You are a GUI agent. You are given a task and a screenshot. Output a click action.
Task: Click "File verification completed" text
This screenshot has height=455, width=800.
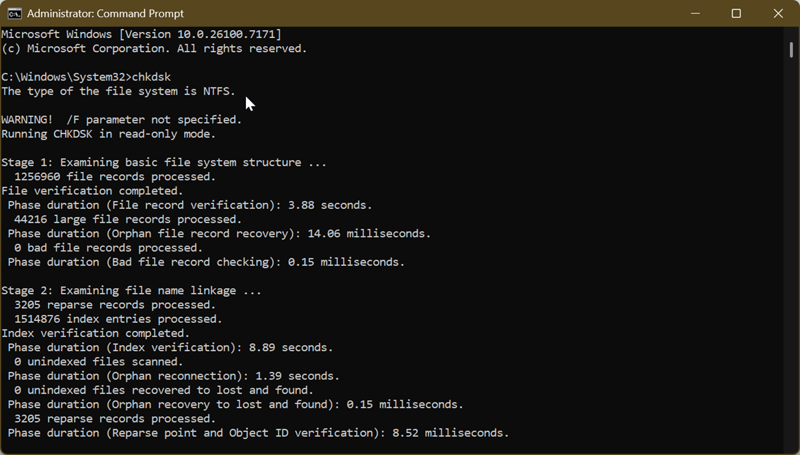click(92, 191)
